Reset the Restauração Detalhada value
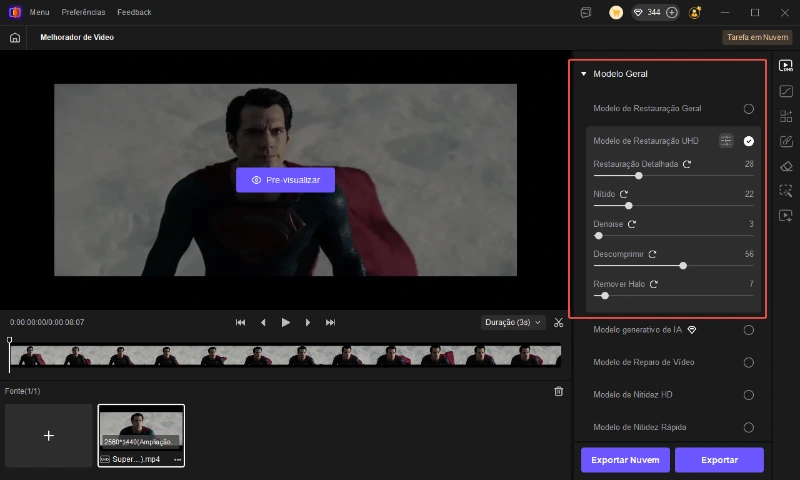Screen dimensions: 800x480 pos(687,164)
